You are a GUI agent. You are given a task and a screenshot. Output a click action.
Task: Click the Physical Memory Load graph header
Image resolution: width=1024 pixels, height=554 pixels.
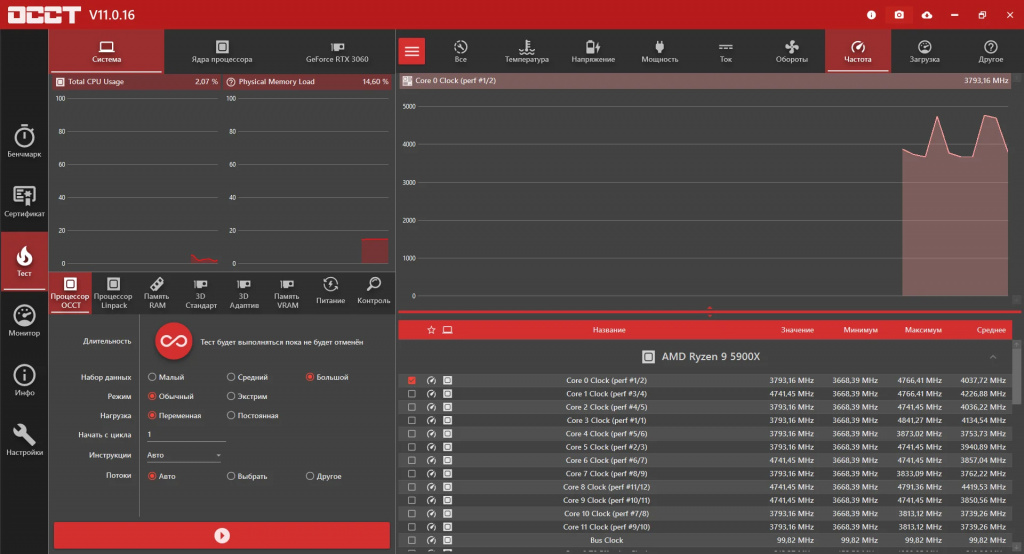[308, 82]
